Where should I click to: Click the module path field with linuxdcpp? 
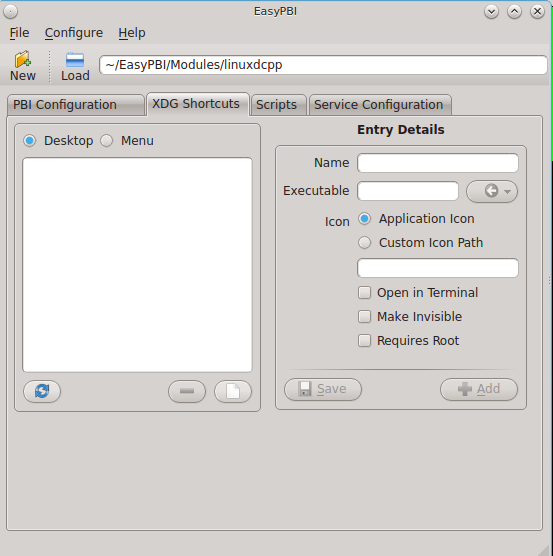click(x=323, y=65)
